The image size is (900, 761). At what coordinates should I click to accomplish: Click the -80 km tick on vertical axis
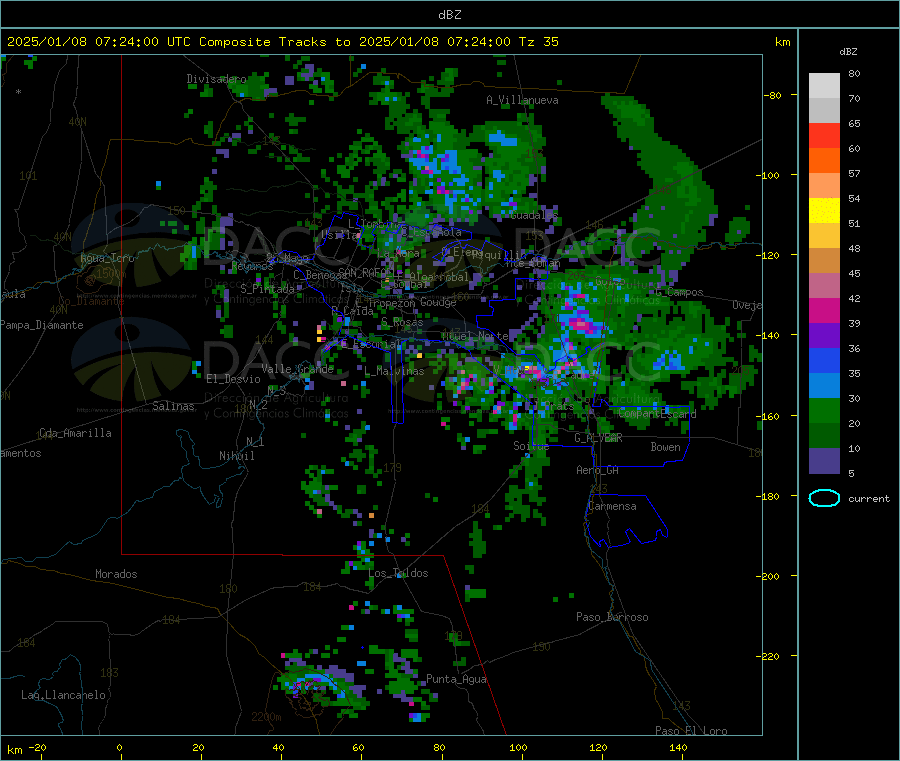click(x=772, y=95)
